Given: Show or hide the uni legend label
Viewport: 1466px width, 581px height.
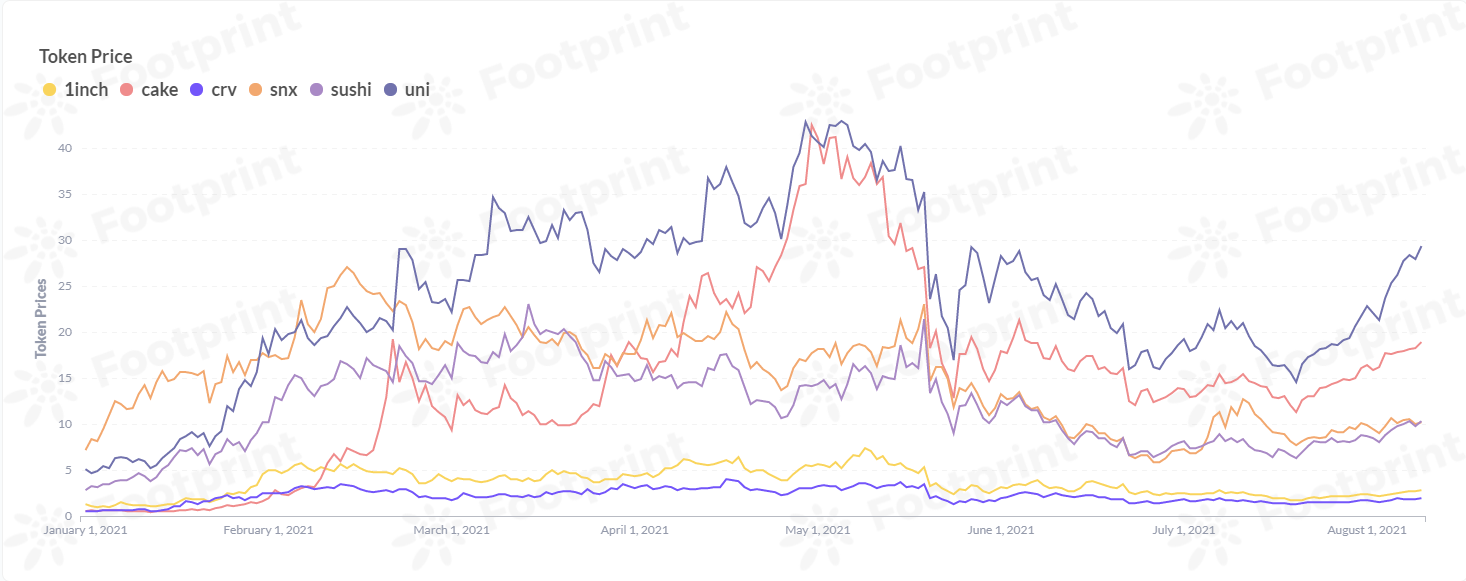Looking at the screenshot, I should click(x=417, y=90).
